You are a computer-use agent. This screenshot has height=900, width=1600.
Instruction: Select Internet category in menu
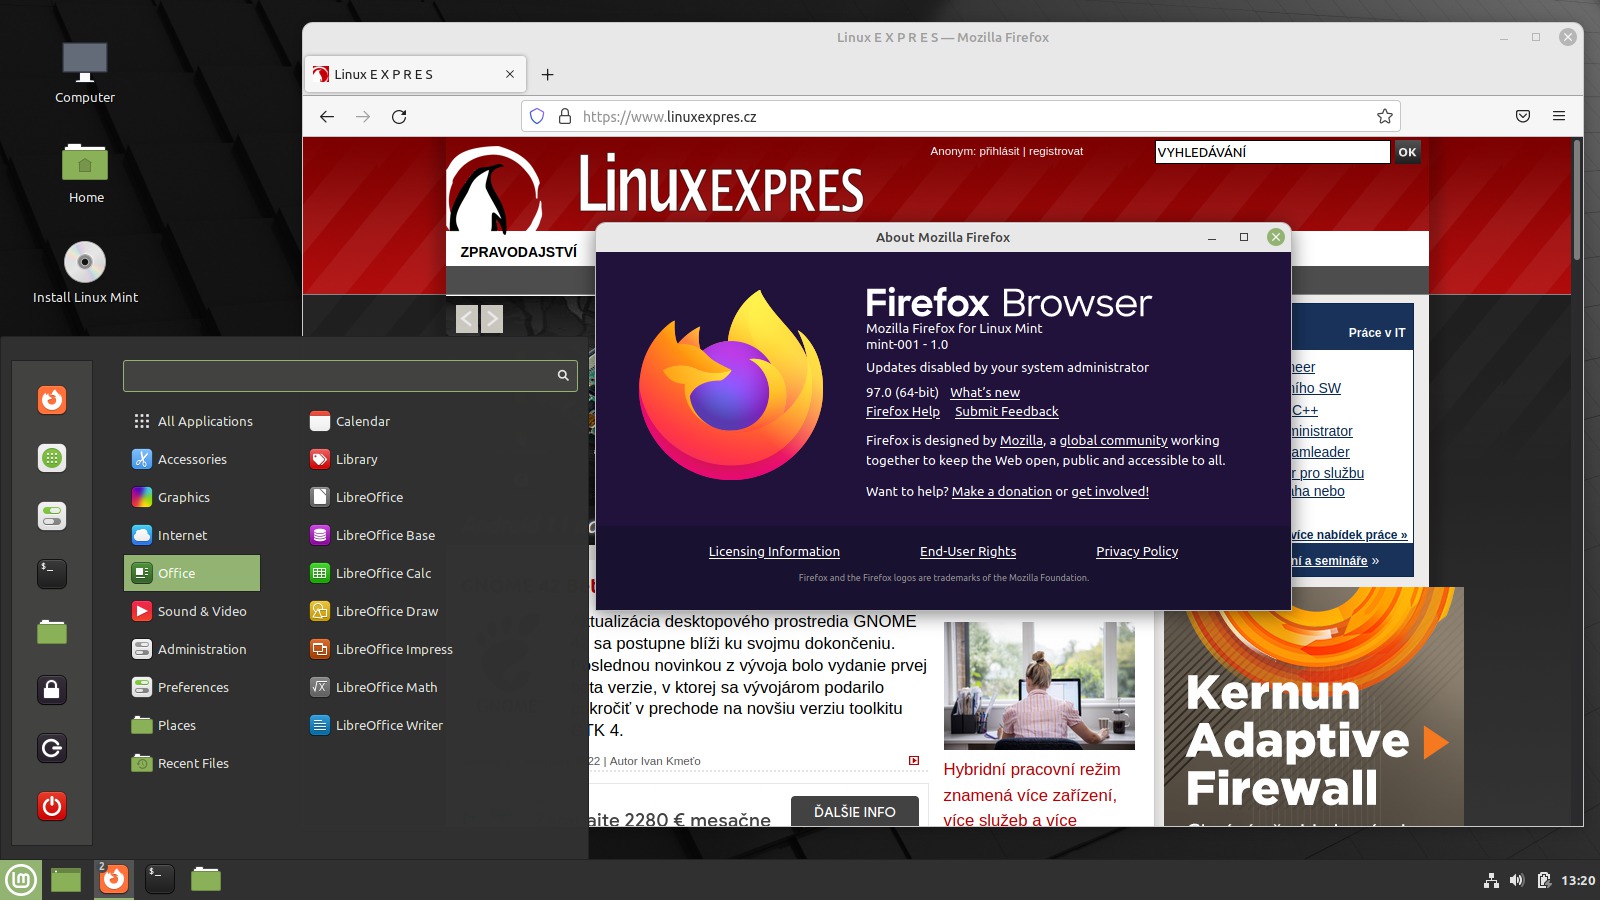click(x=192, y=535)
